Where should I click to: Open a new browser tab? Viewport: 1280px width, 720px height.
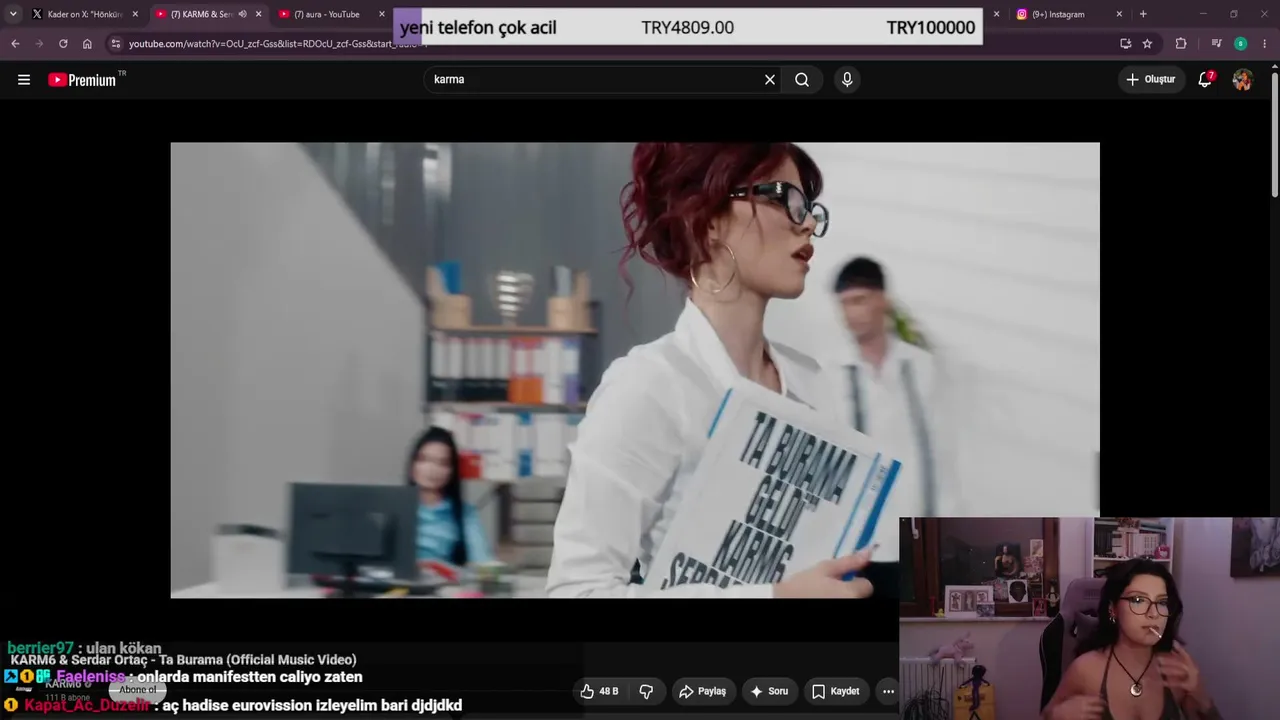click(x=1143, y=14)
